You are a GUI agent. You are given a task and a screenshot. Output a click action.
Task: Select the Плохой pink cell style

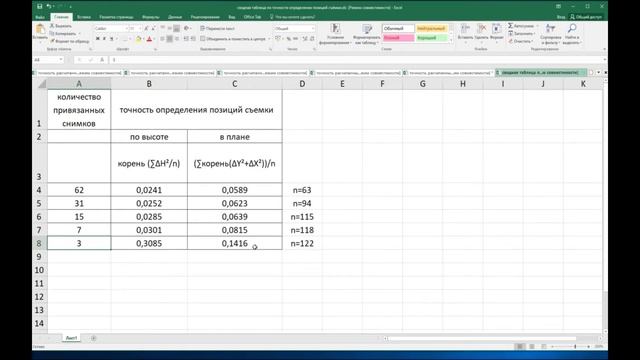click(398, 38)
